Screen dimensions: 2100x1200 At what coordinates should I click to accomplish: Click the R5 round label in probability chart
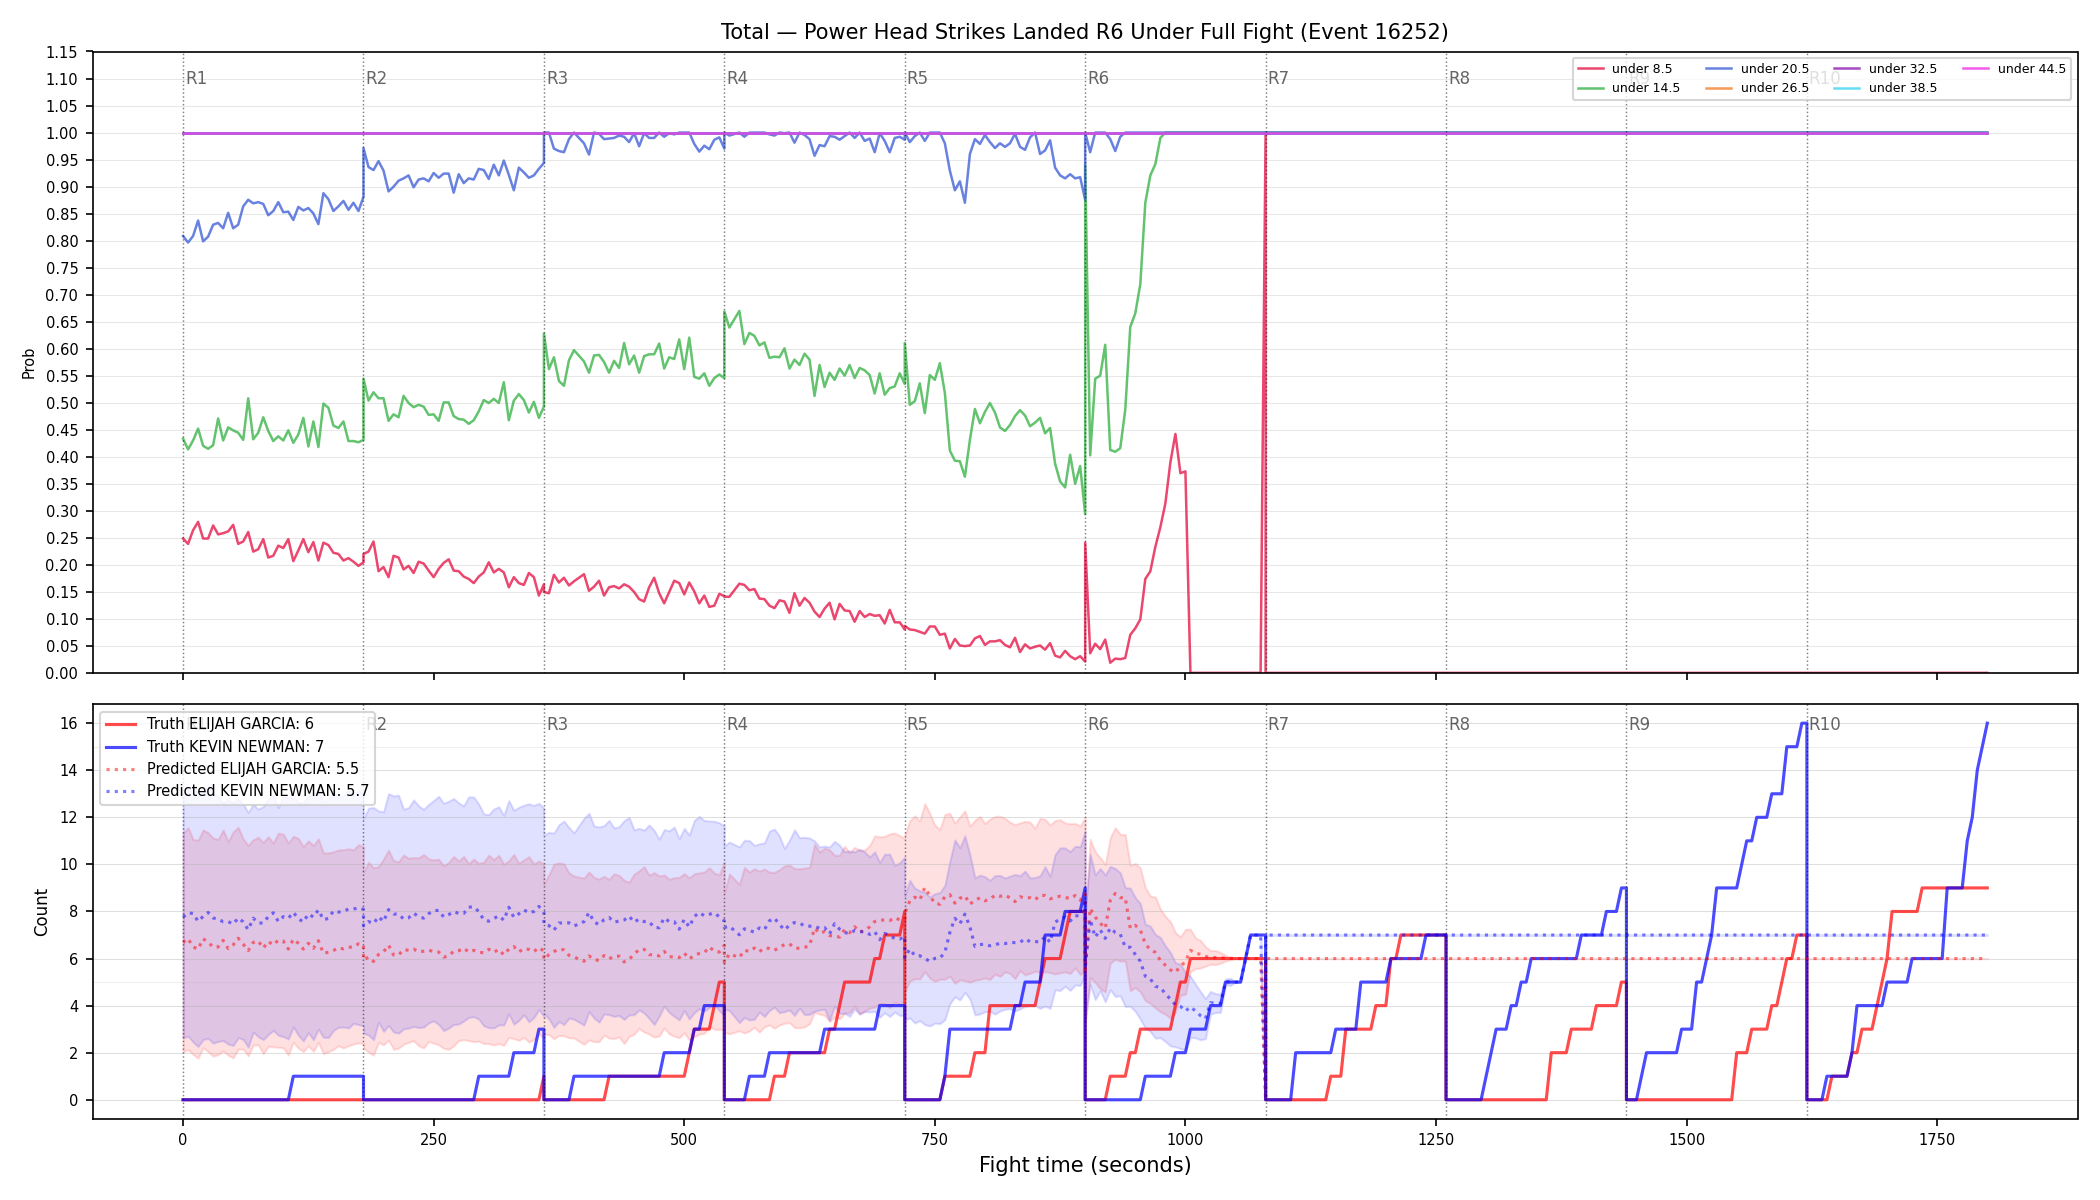click(x=917, y=78)
